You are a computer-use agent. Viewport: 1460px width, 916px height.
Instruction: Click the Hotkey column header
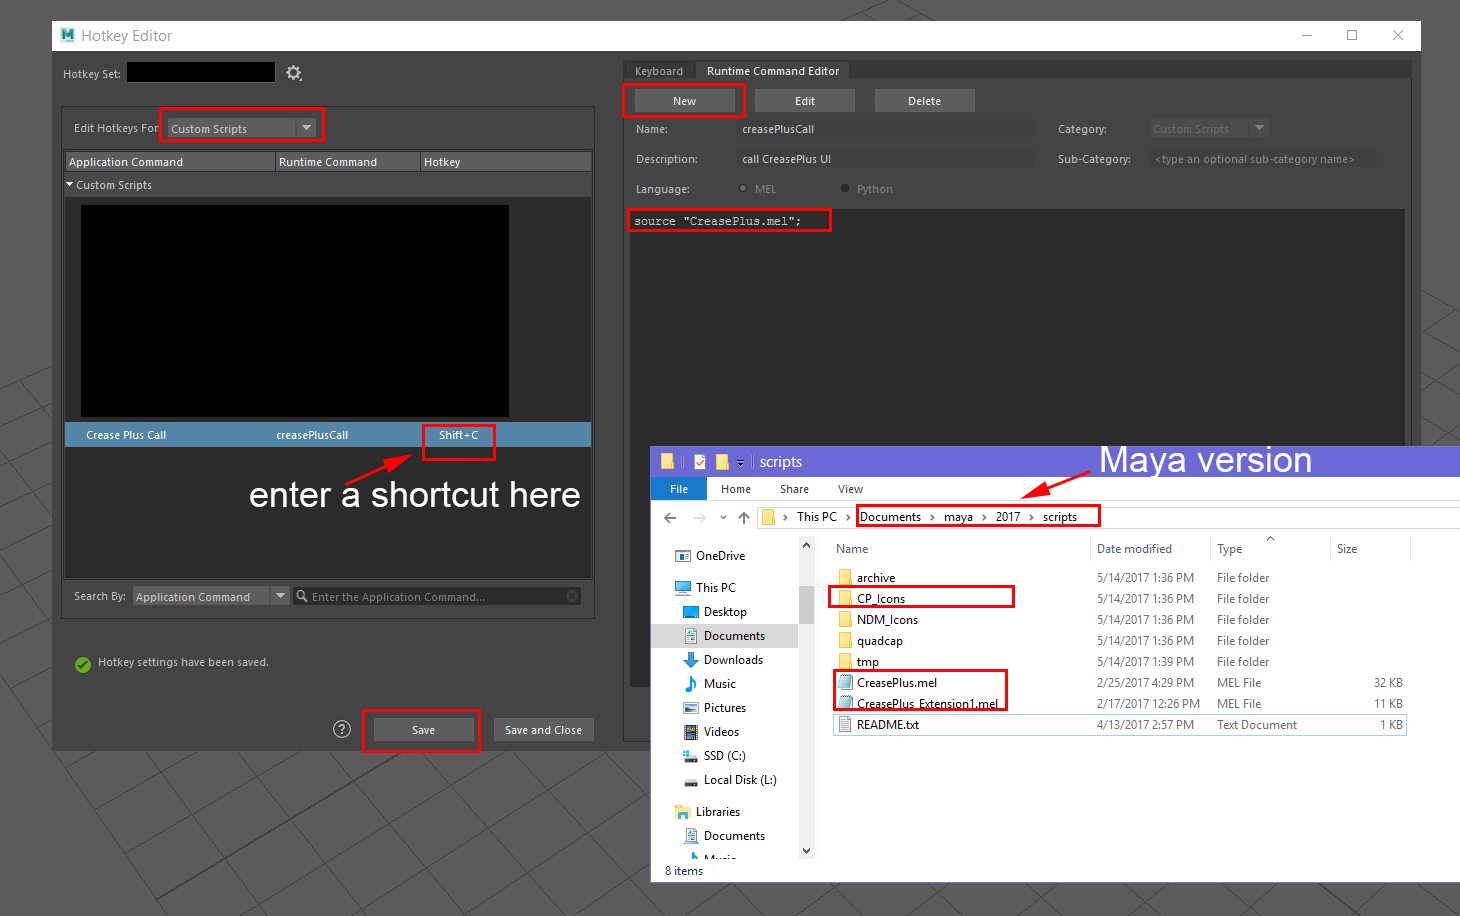506,162
